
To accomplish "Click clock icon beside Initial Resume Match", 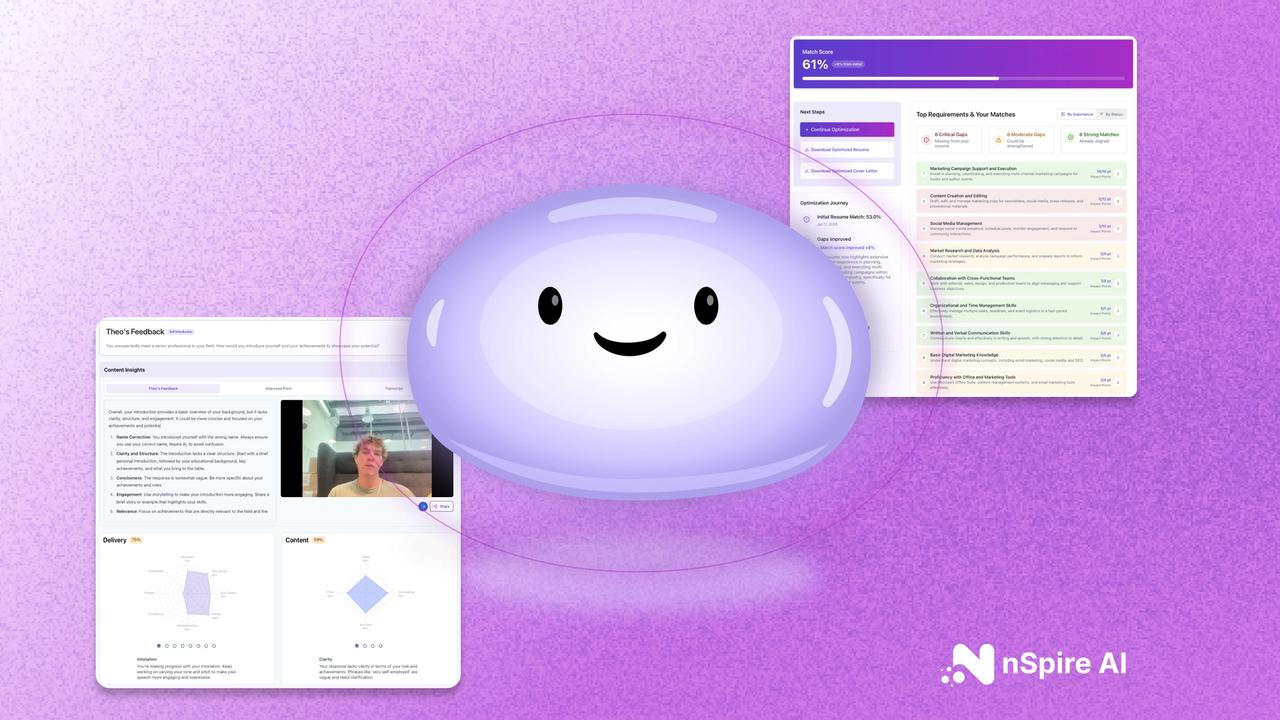I will (807, 219).
